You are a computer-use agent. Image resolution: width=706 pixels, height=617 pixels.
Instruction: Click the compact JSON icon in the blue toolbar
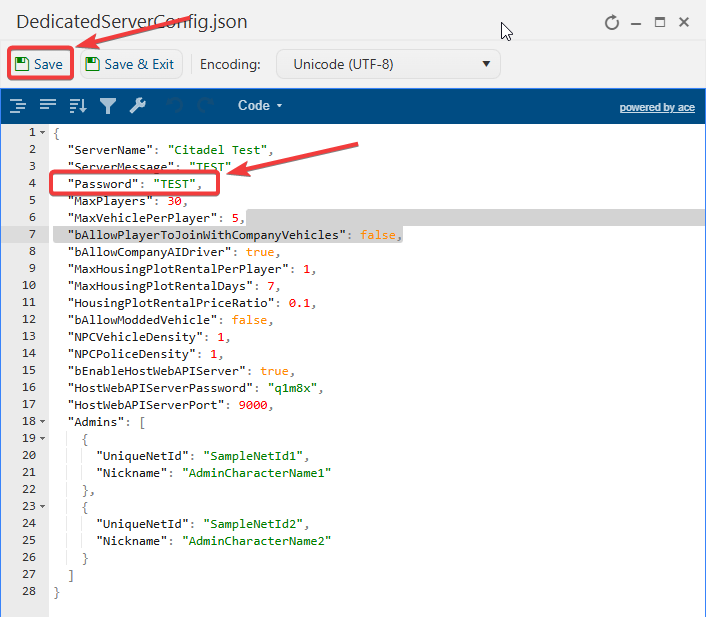click(48, 106)
